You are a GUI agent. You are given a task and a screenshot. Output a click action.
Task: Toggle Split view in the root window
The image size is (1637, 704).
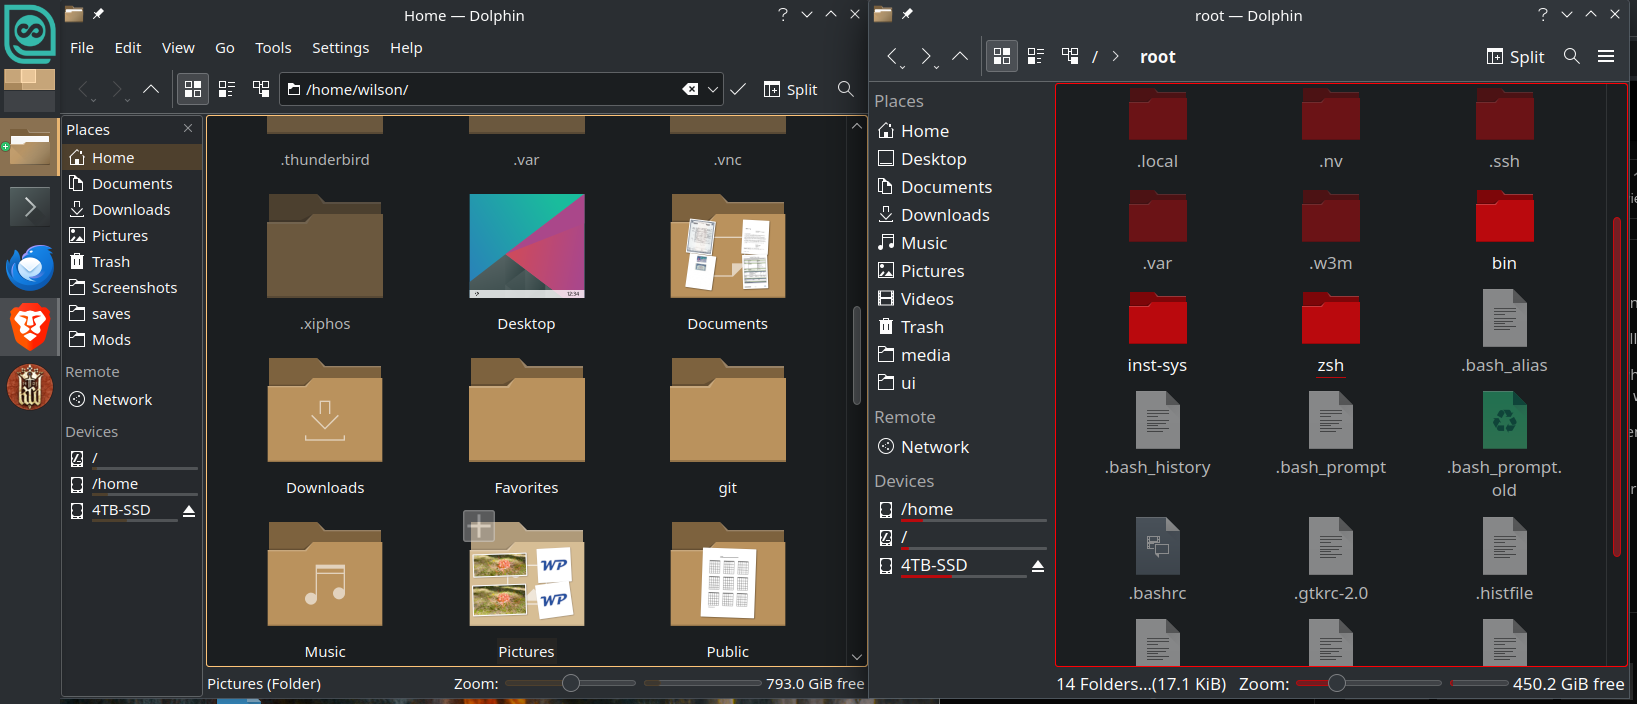[1515, 56]
